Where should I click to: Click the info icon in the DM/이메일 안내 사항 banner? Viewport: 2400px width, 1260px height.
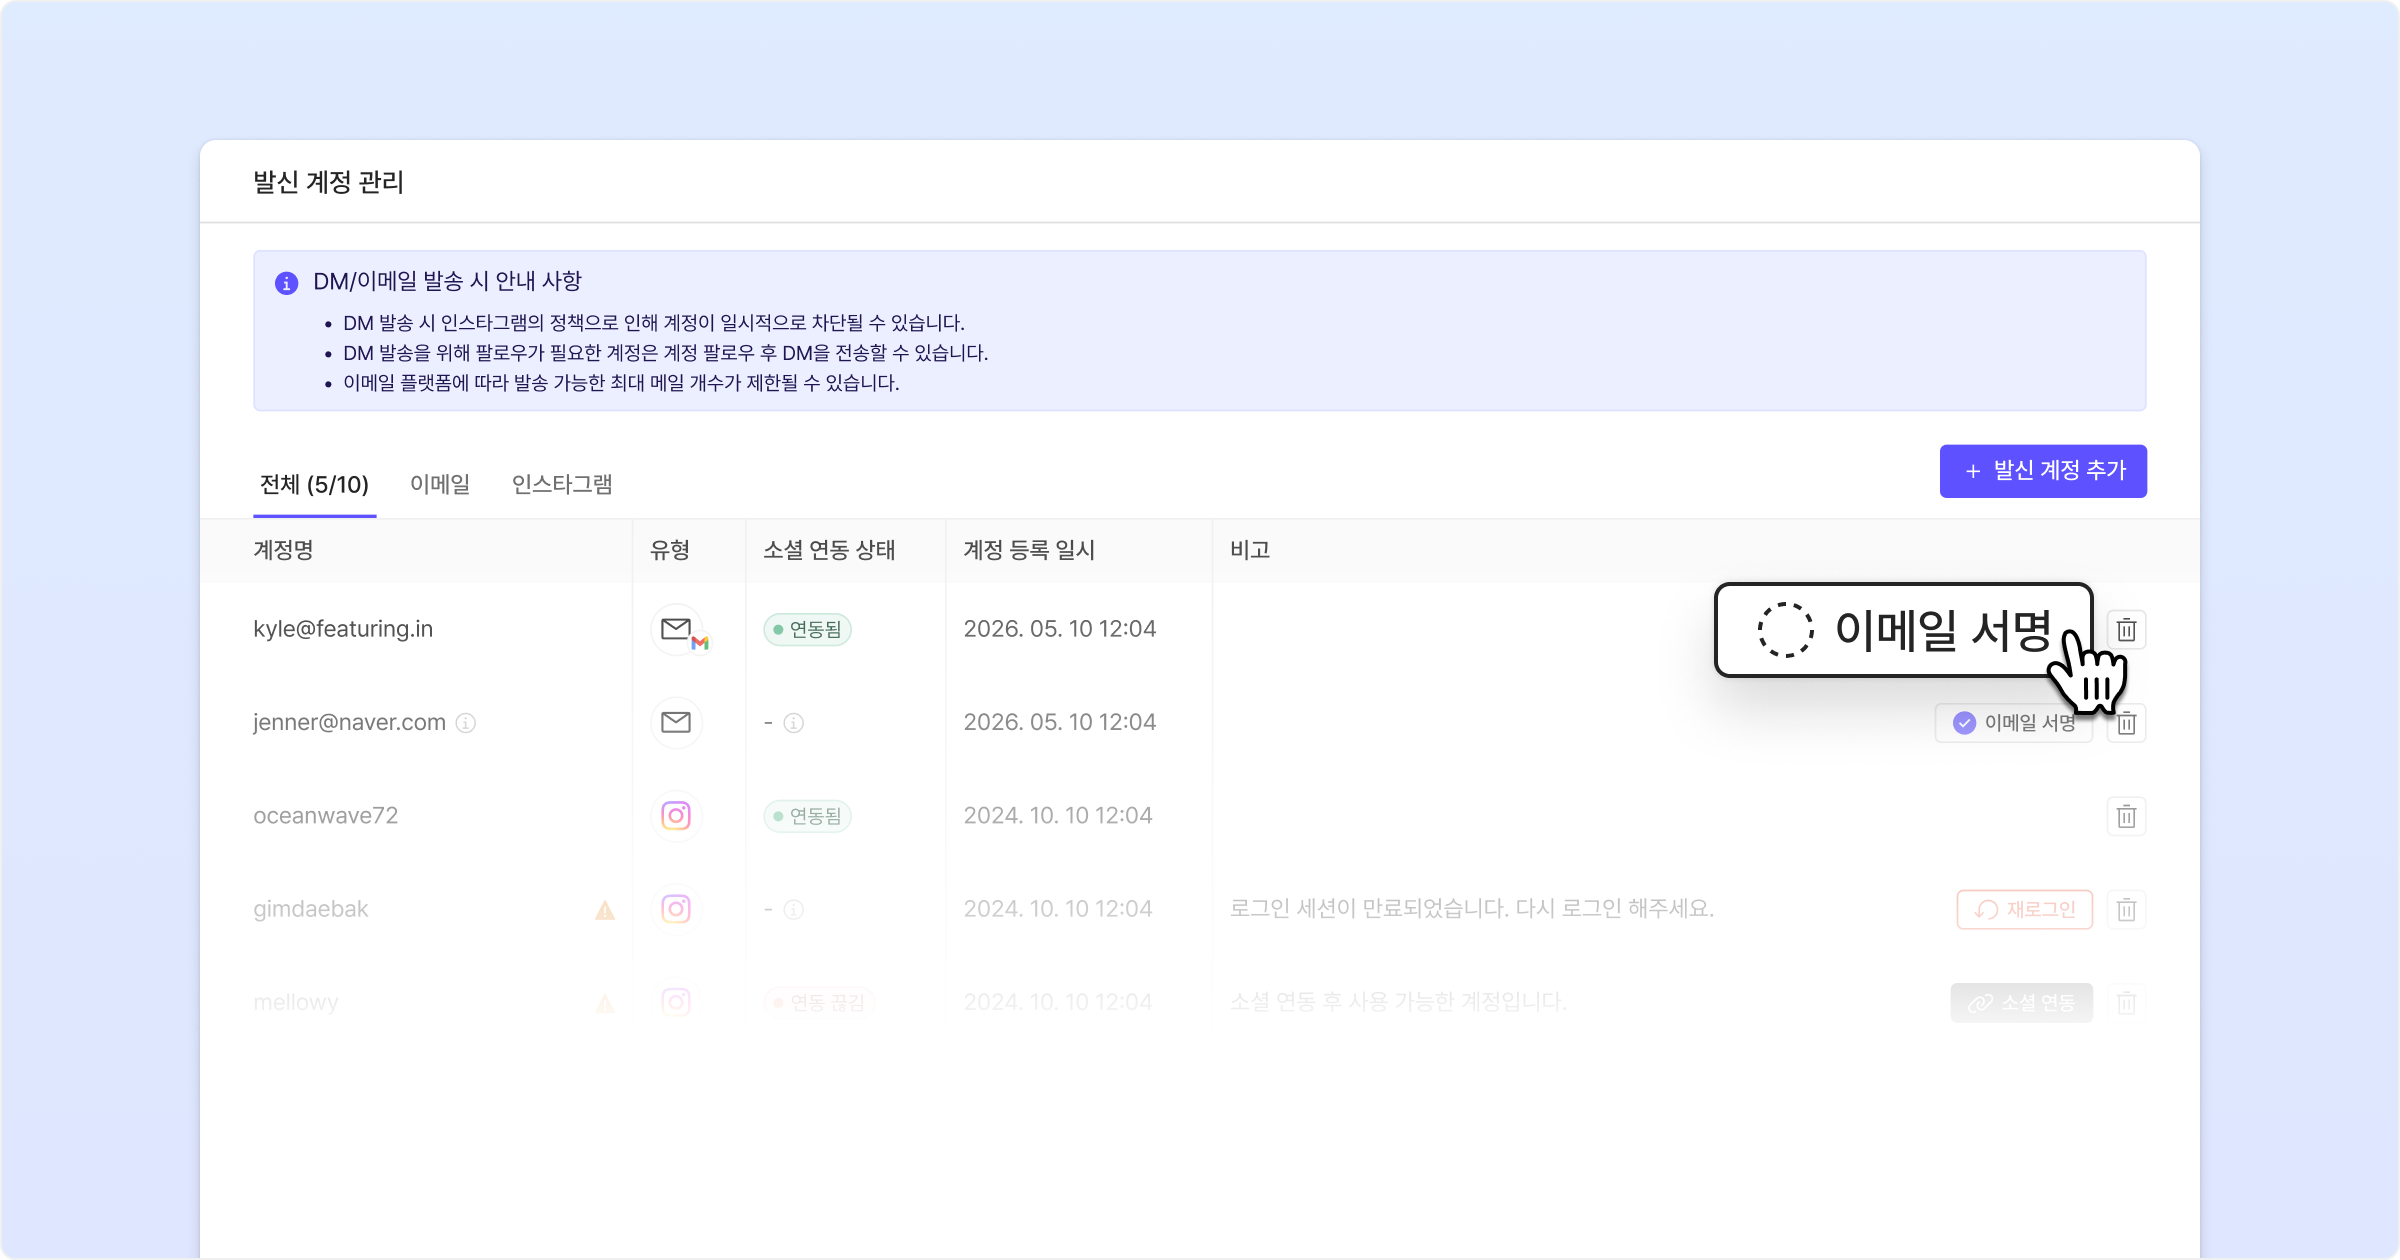coord(286,283)
